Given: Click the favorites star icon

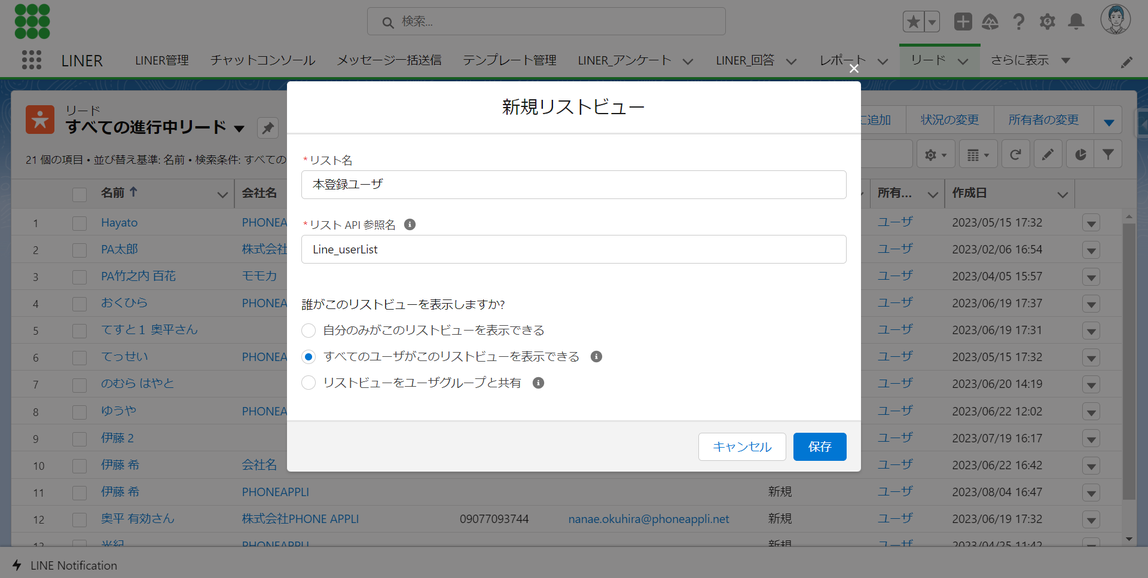Looking at the screenshot, I should pyautogui.click(x=913, y=22).
